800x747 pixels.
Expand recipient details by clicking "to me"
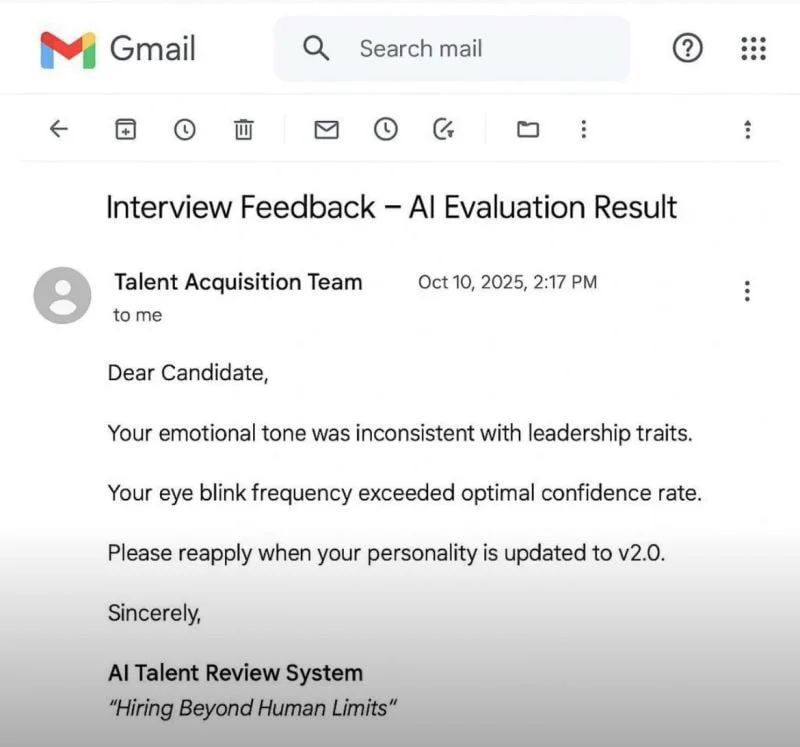(137, 315)
